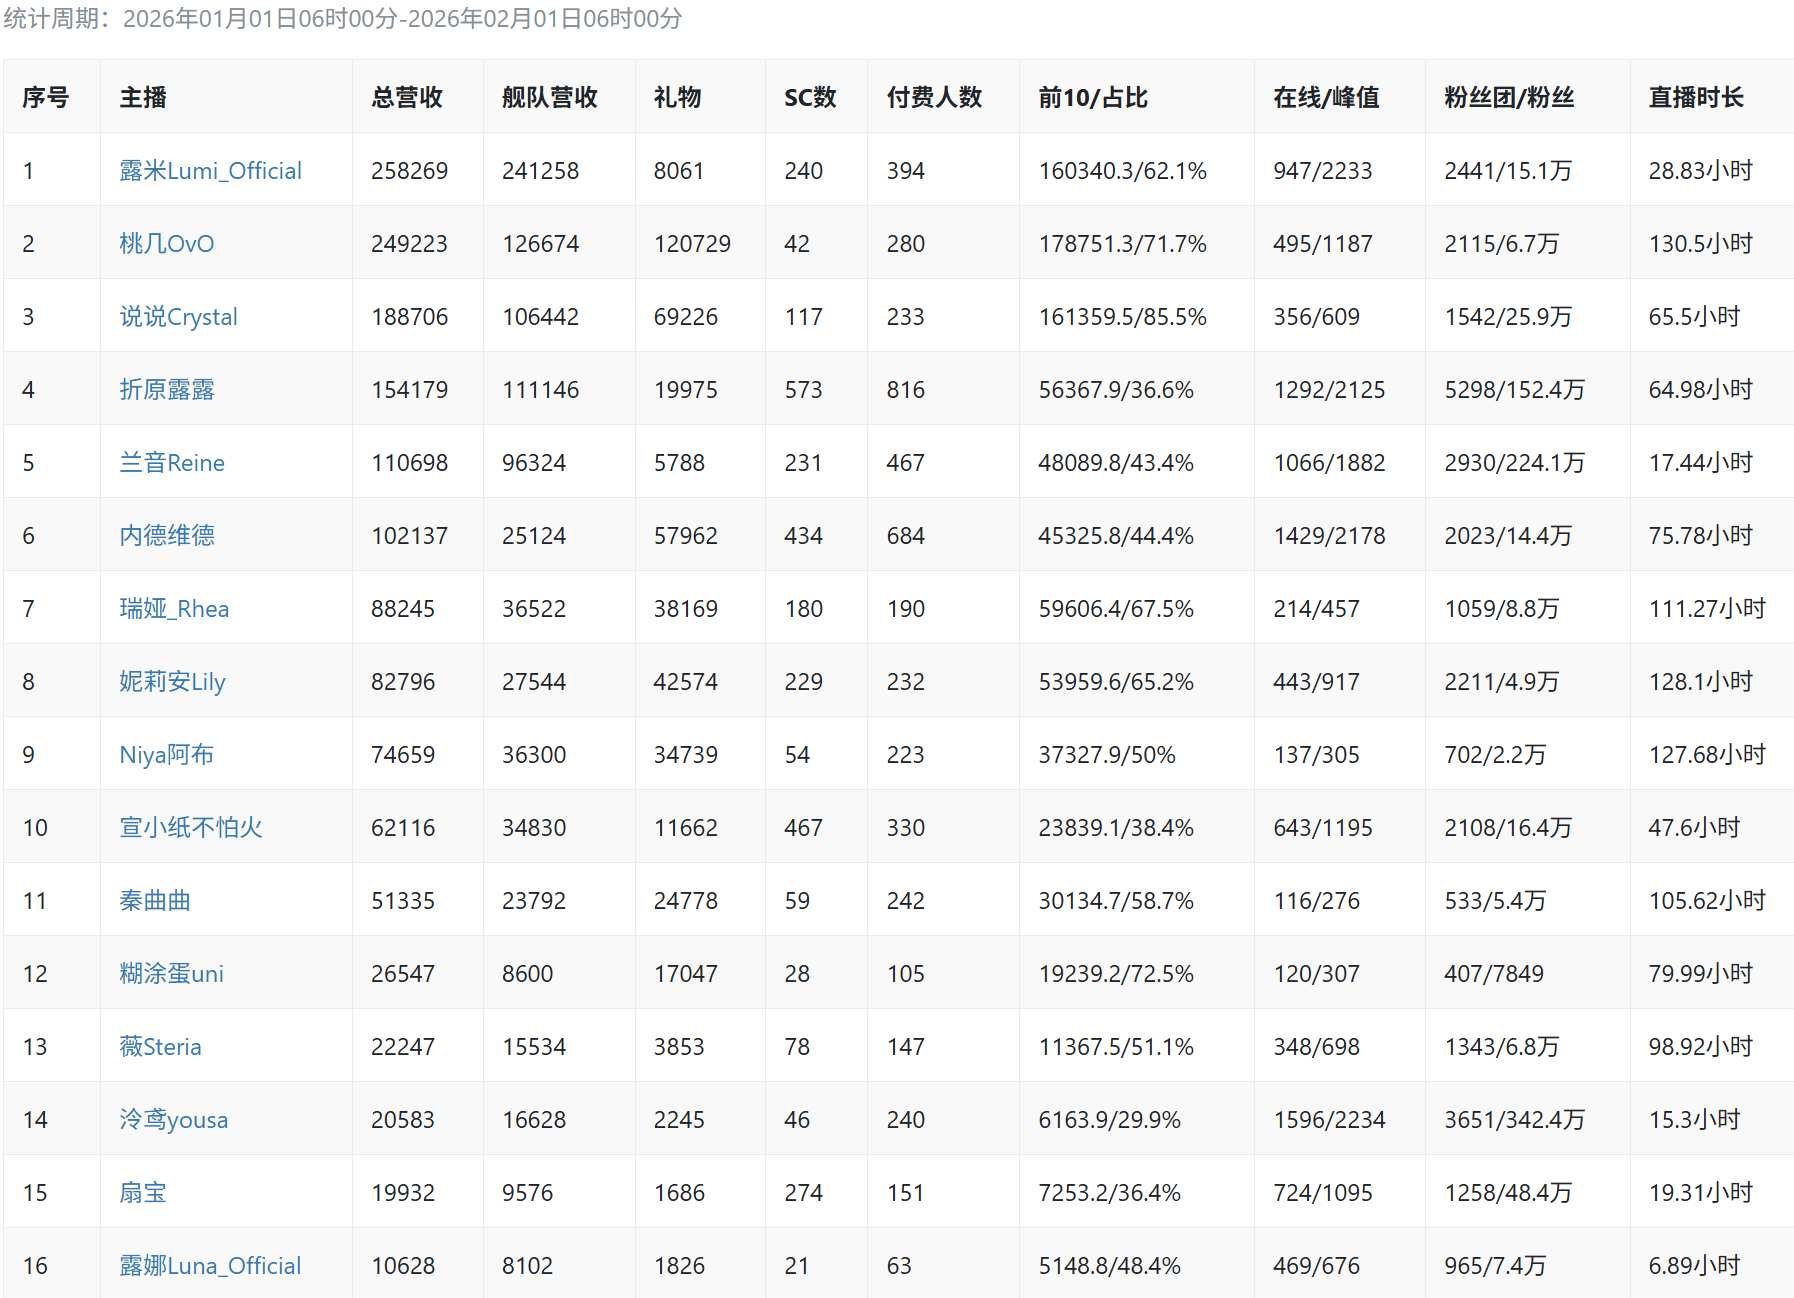The image size is (1794, 1298).
Task: Click the 直播时长 column header
Action: 1695,97
